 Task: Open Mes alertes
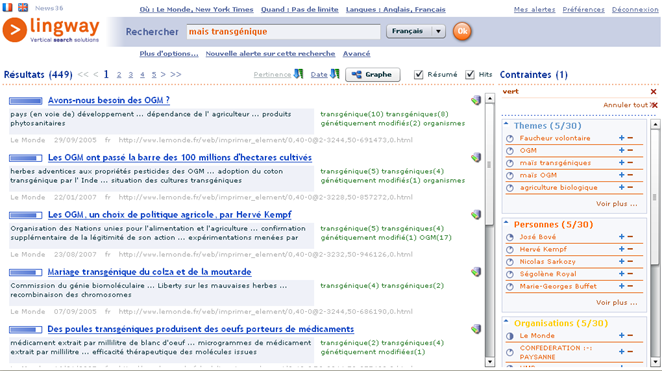(x=534, y=9)
